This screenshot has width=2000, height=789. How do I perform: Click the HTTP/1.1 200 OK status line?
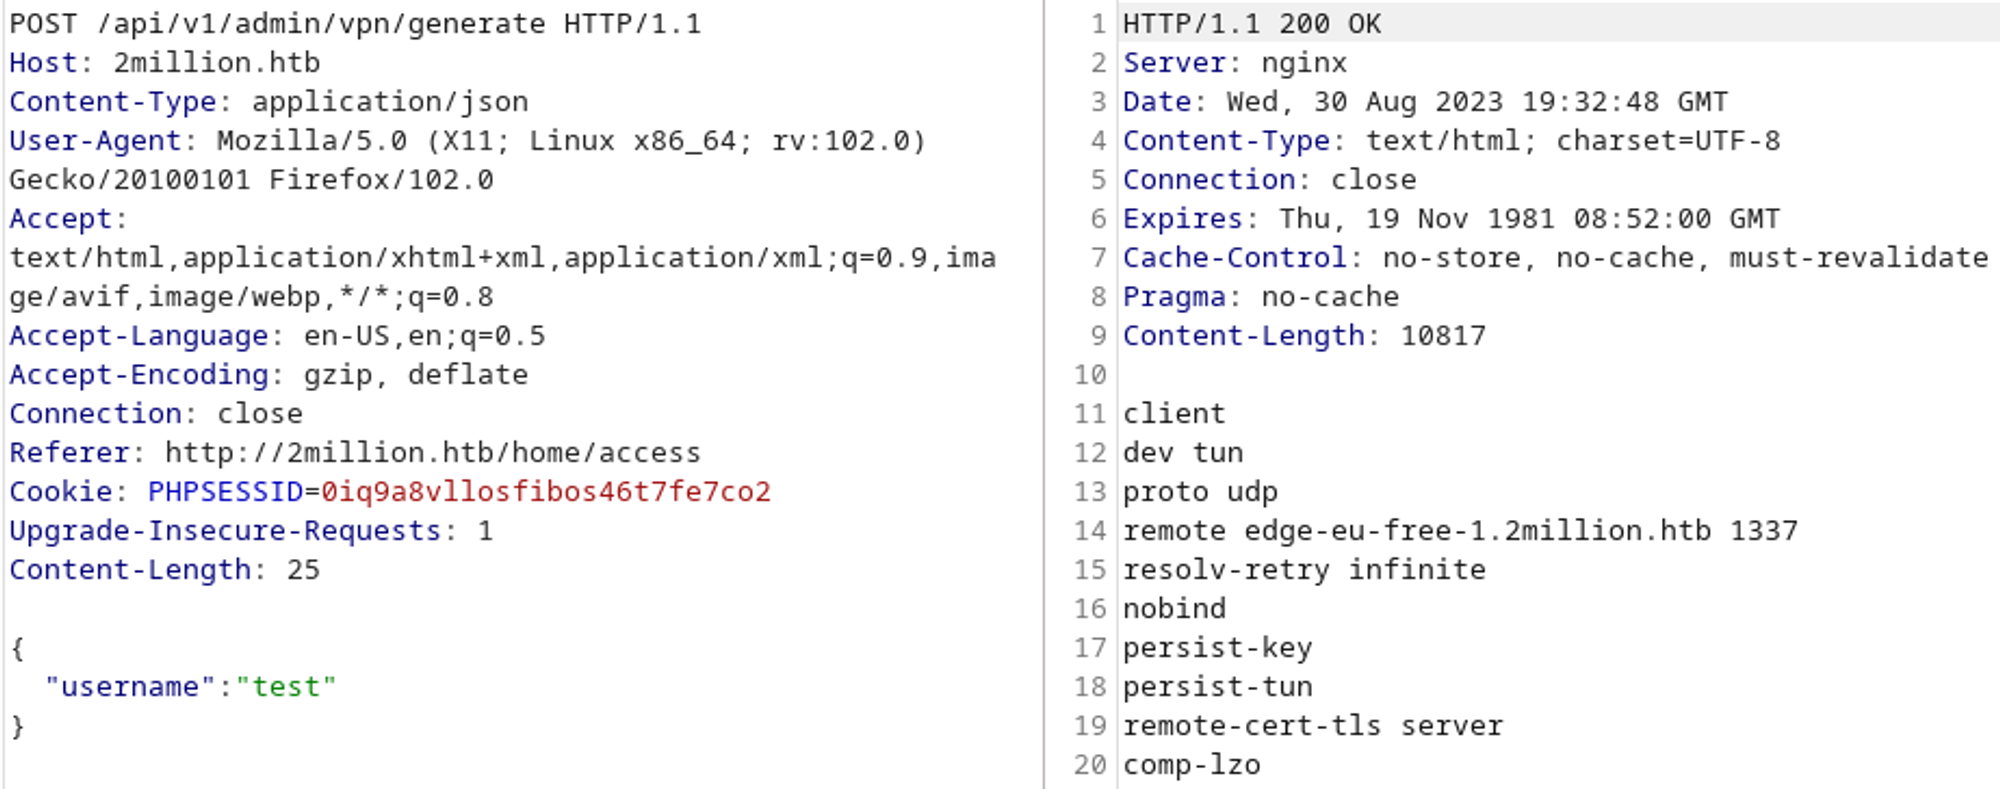[x=1251, y=24]
